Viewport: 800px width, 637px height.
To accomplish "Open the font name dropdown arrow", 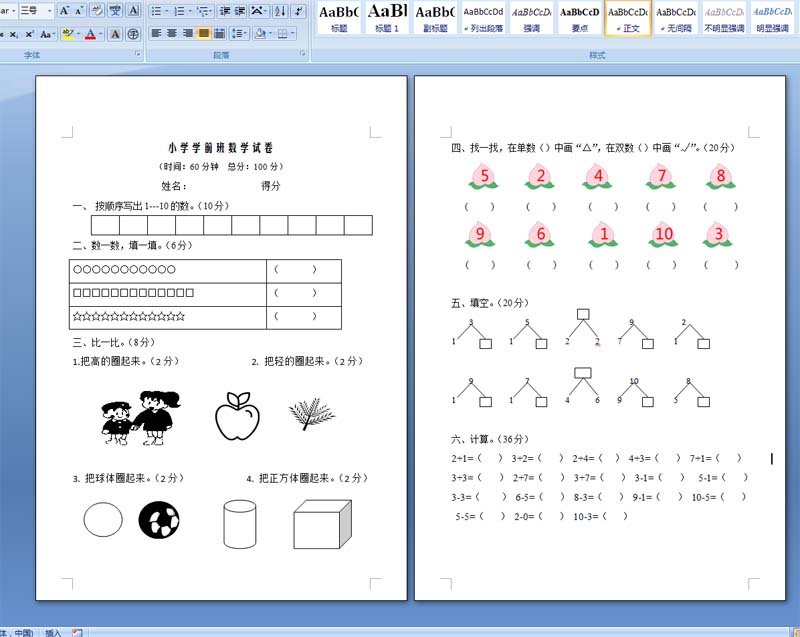I will pos(13,11).
